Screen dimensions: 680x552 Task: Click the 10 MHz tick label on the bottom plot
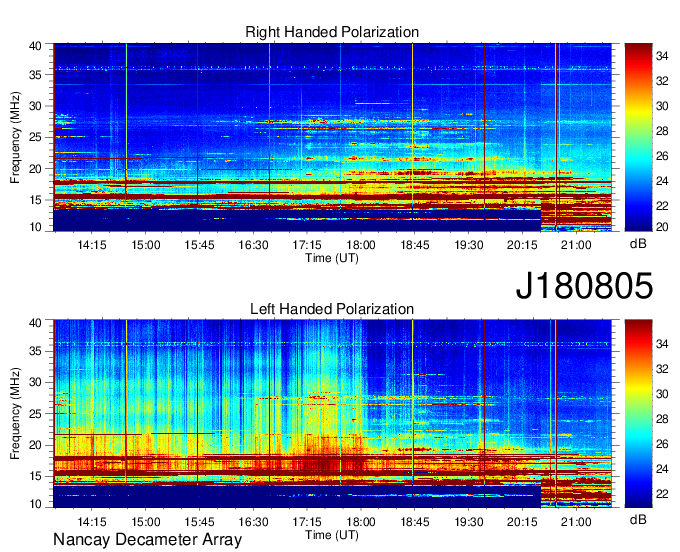(x=36, y=504)
